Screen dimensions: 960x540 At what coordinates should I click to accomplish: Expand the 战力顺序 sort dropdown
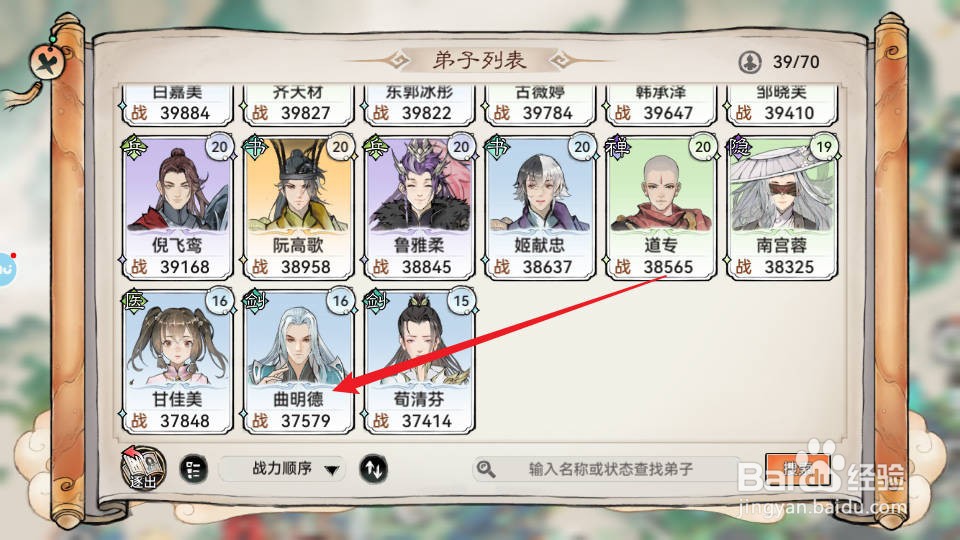click(282, 470)
